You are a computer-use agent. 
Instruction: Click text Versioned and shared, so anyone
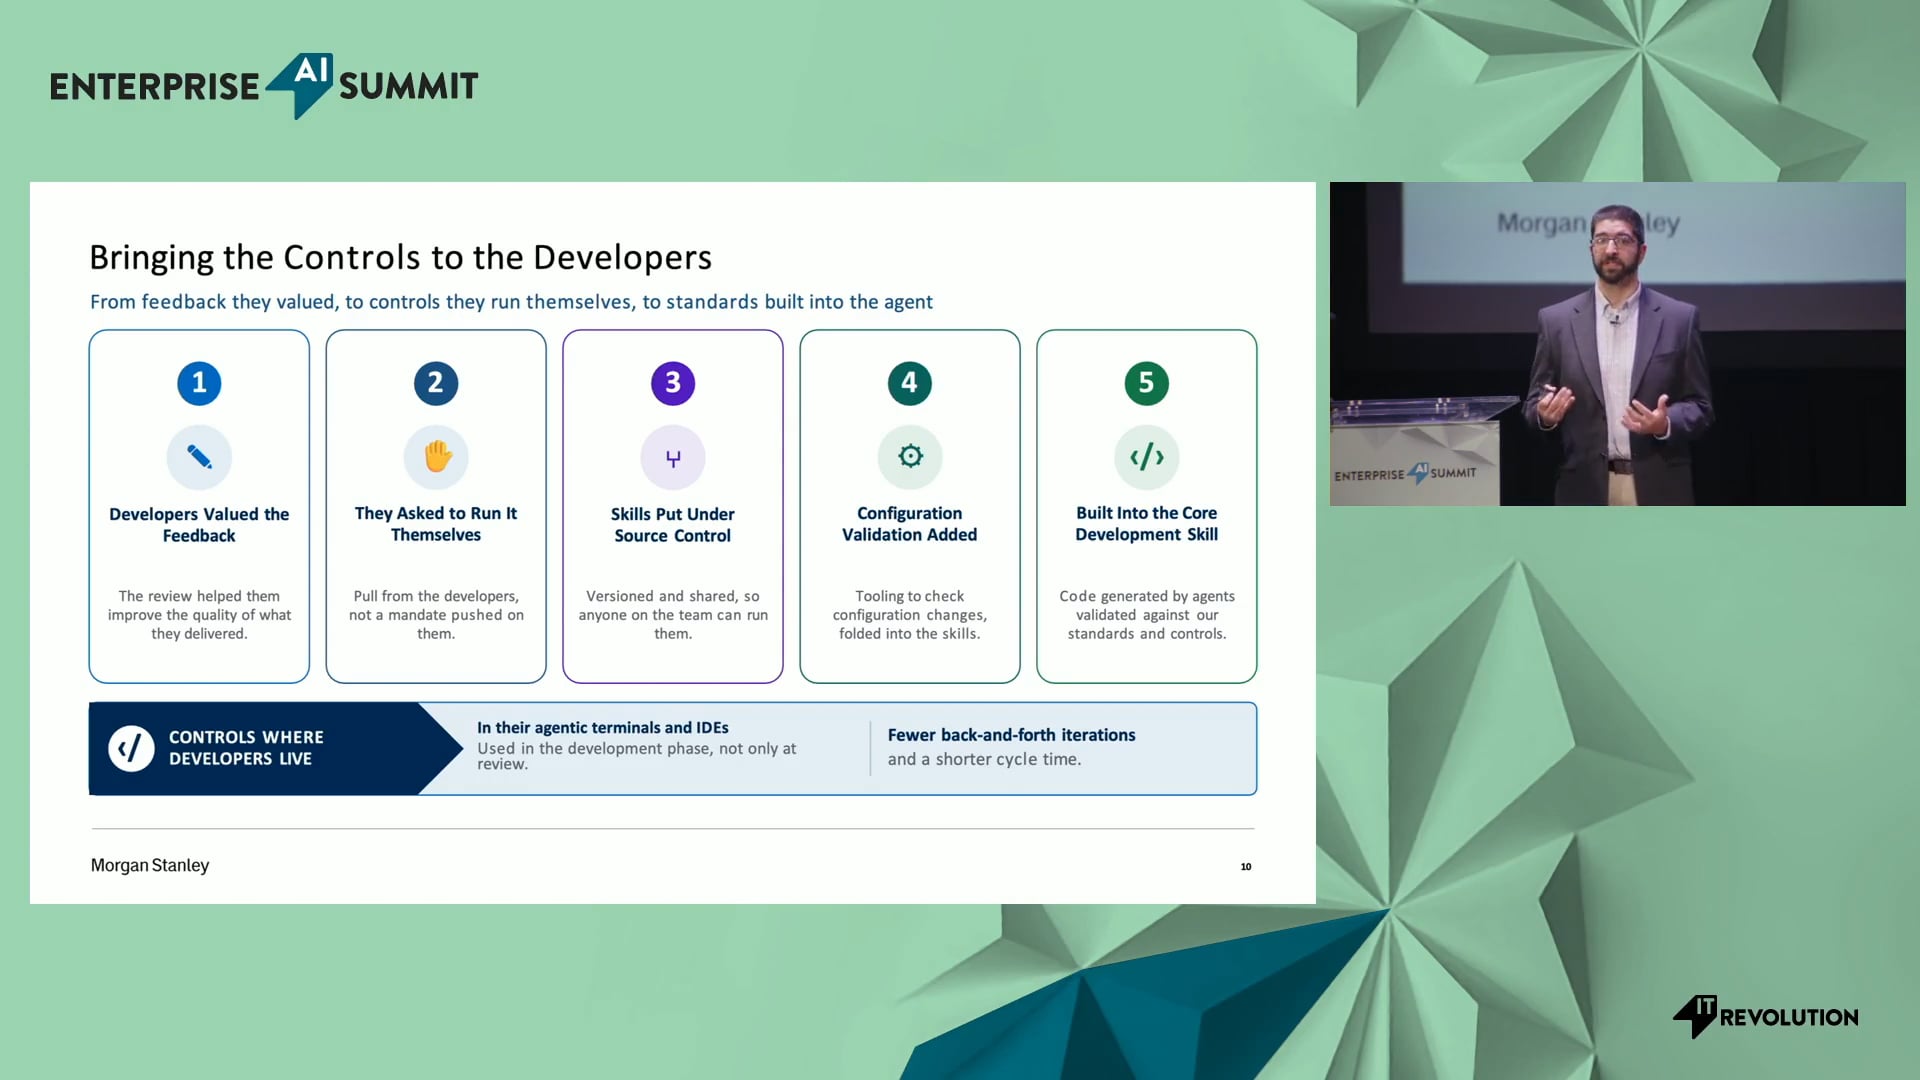(x=673, y=614)
